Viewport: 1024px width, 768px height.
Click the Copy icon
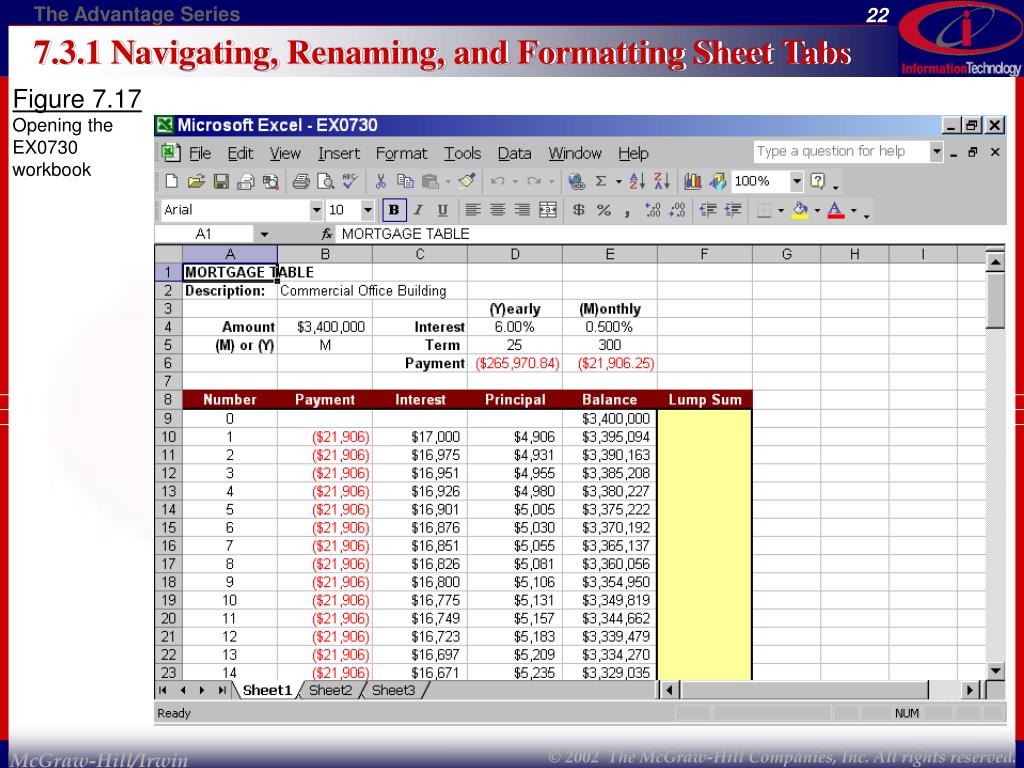pyautogui.click(x=405, y=182)
